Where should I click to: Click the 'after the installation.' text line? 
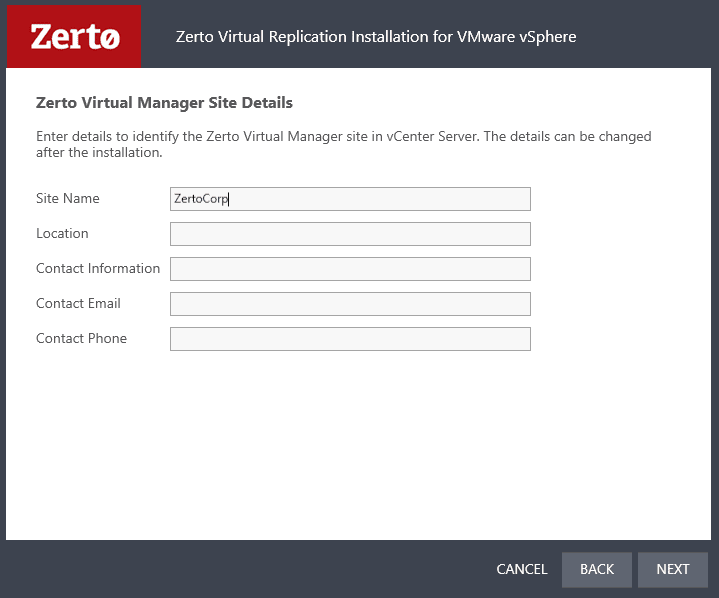tap(99, 153)
